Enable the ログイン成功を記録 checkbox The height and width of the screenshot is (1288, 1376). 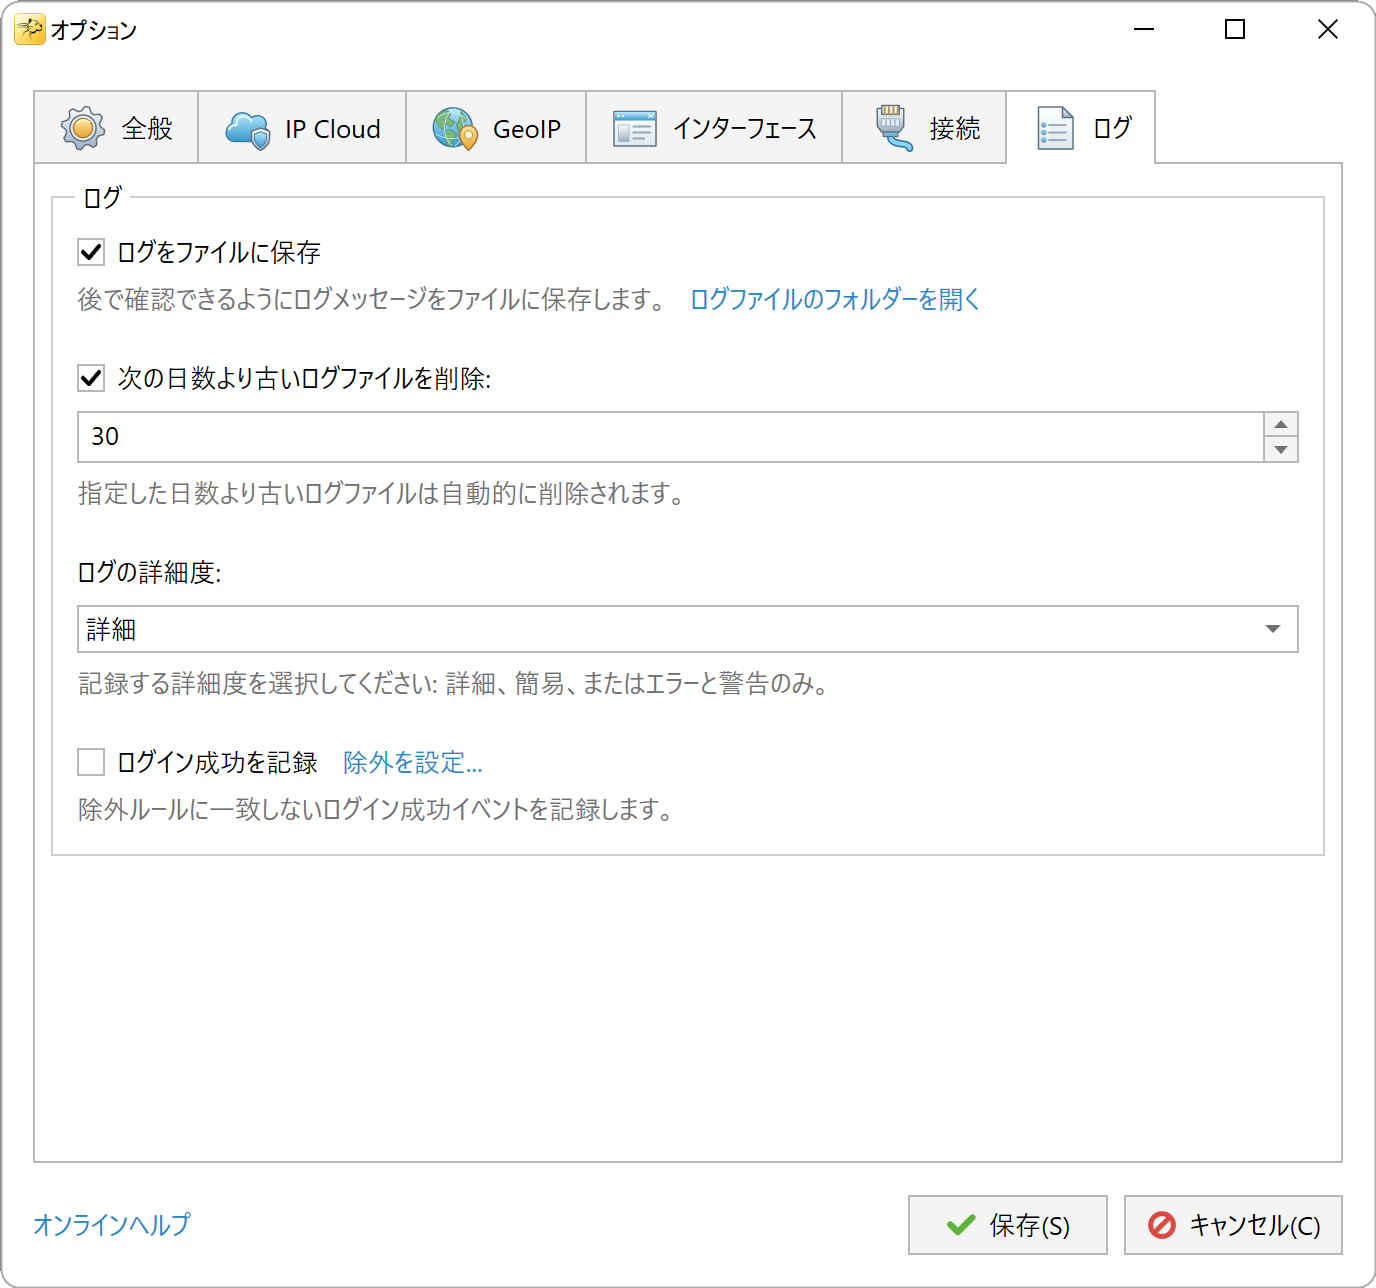(91, 762)
